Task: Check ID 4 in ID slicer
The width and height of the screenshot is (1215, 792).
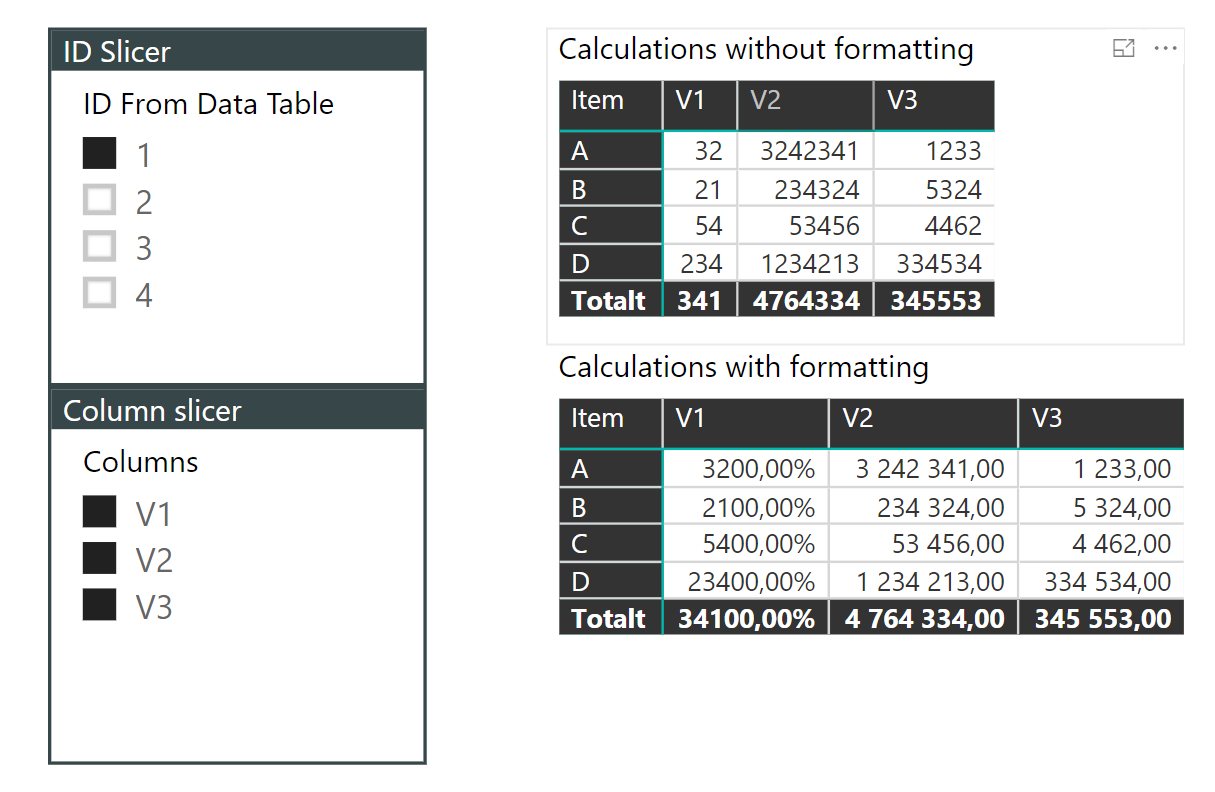Action: [100, 293]
